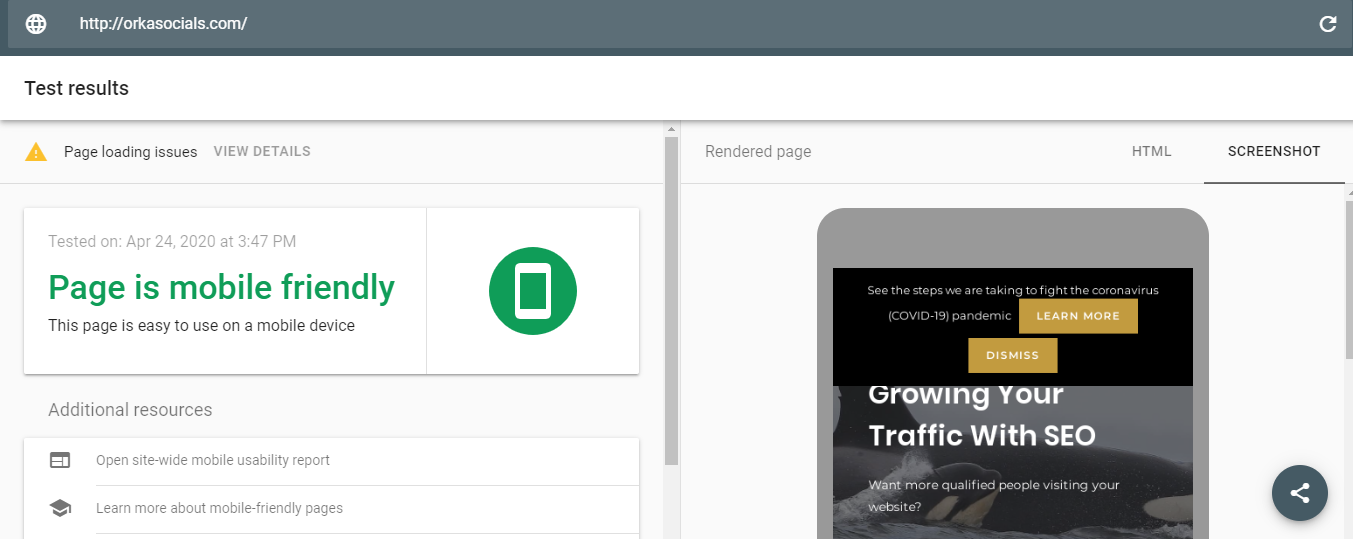Select the Screenshot tab
1353x539 pixels.
pos(1274,152)
